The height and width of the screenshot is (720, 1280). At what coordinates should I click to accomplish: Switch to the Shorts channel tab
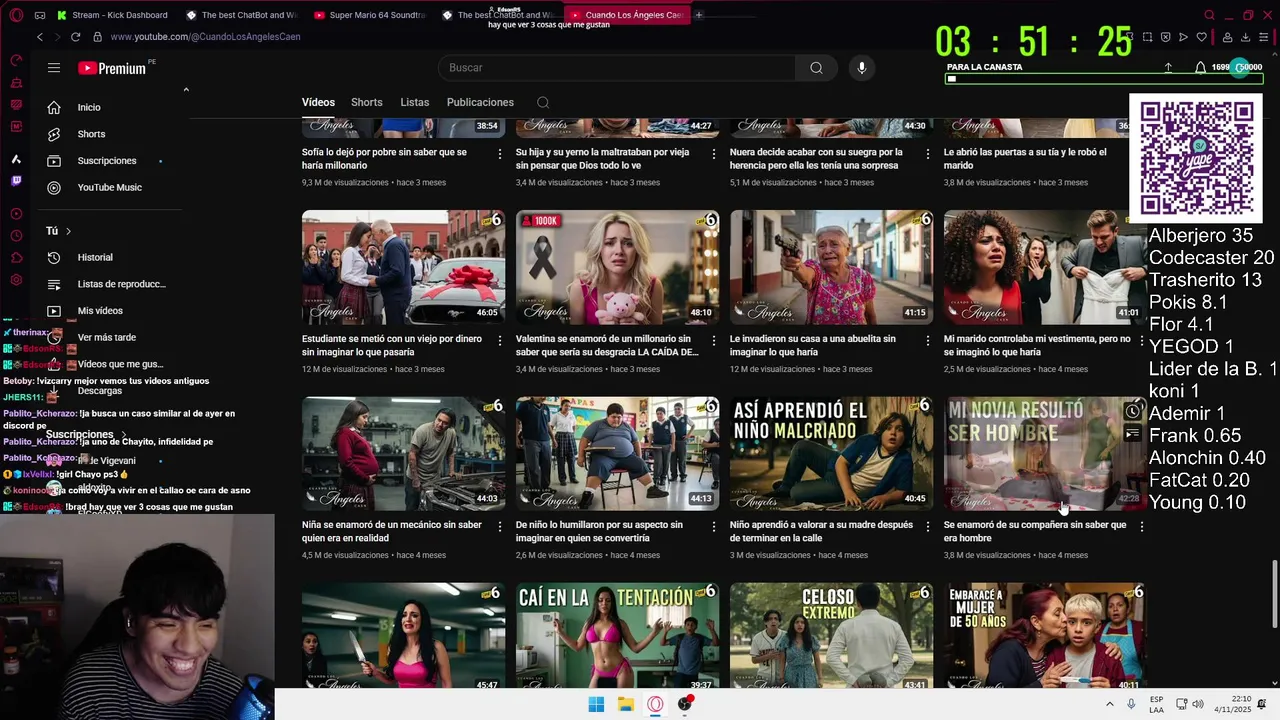click(x=366, y=102)
